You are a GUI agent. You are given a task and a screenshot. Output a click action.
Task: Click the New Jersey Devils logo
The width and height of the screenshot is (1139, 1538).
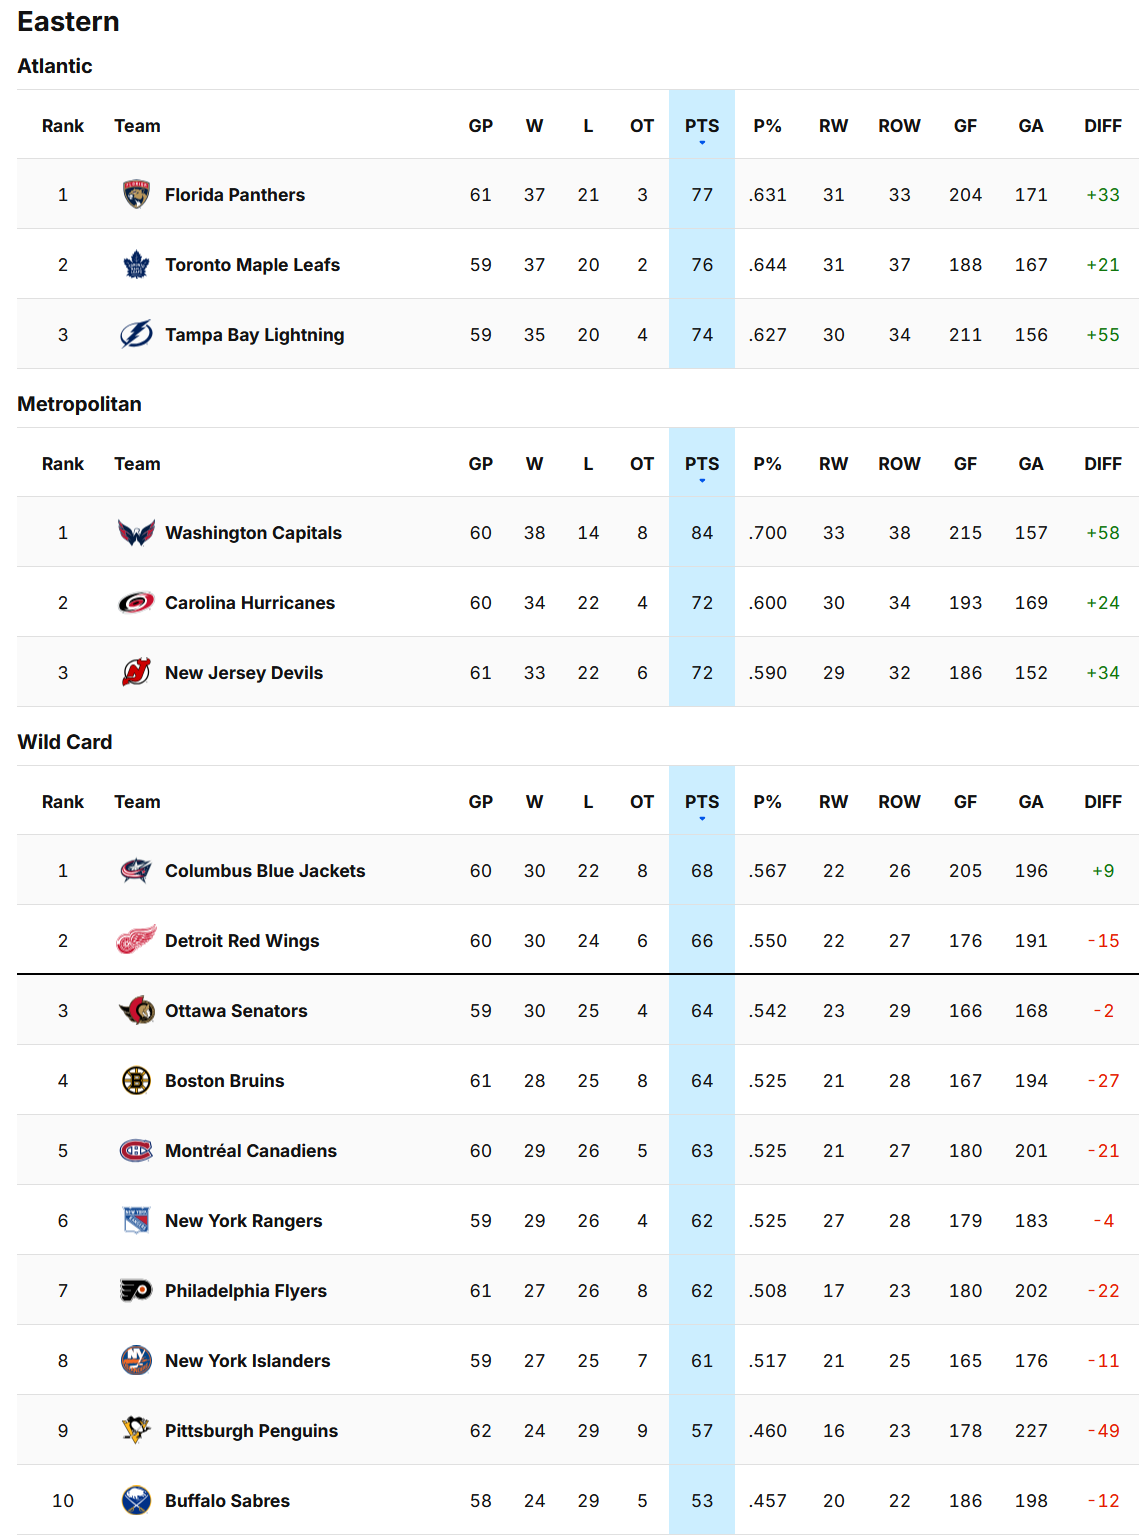point(136,672)
